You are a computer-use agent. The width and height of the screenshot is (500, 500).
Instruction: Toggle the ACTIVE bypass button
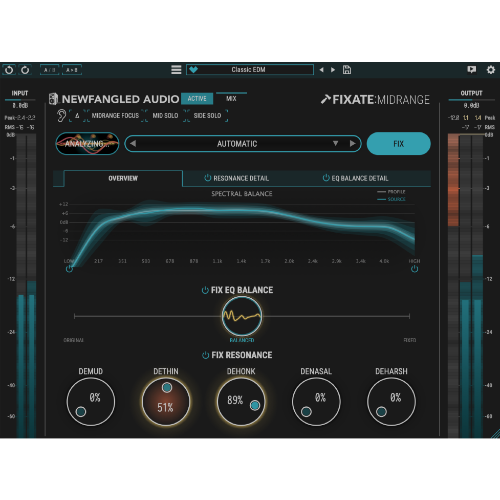[197, 99]
